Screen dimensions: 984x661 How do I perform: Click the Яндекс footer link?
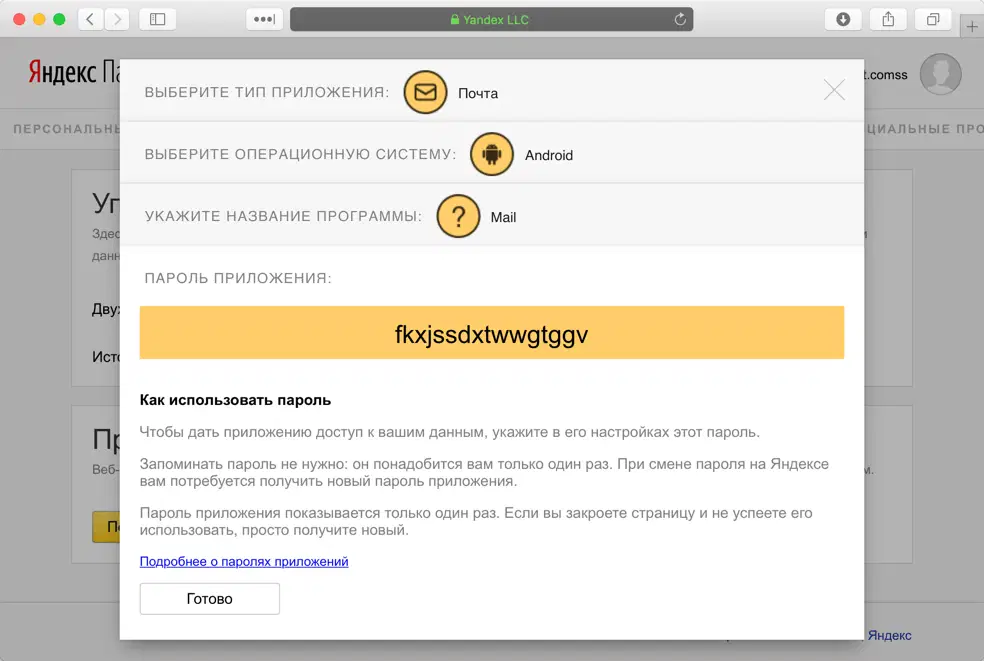coord(889,635)
